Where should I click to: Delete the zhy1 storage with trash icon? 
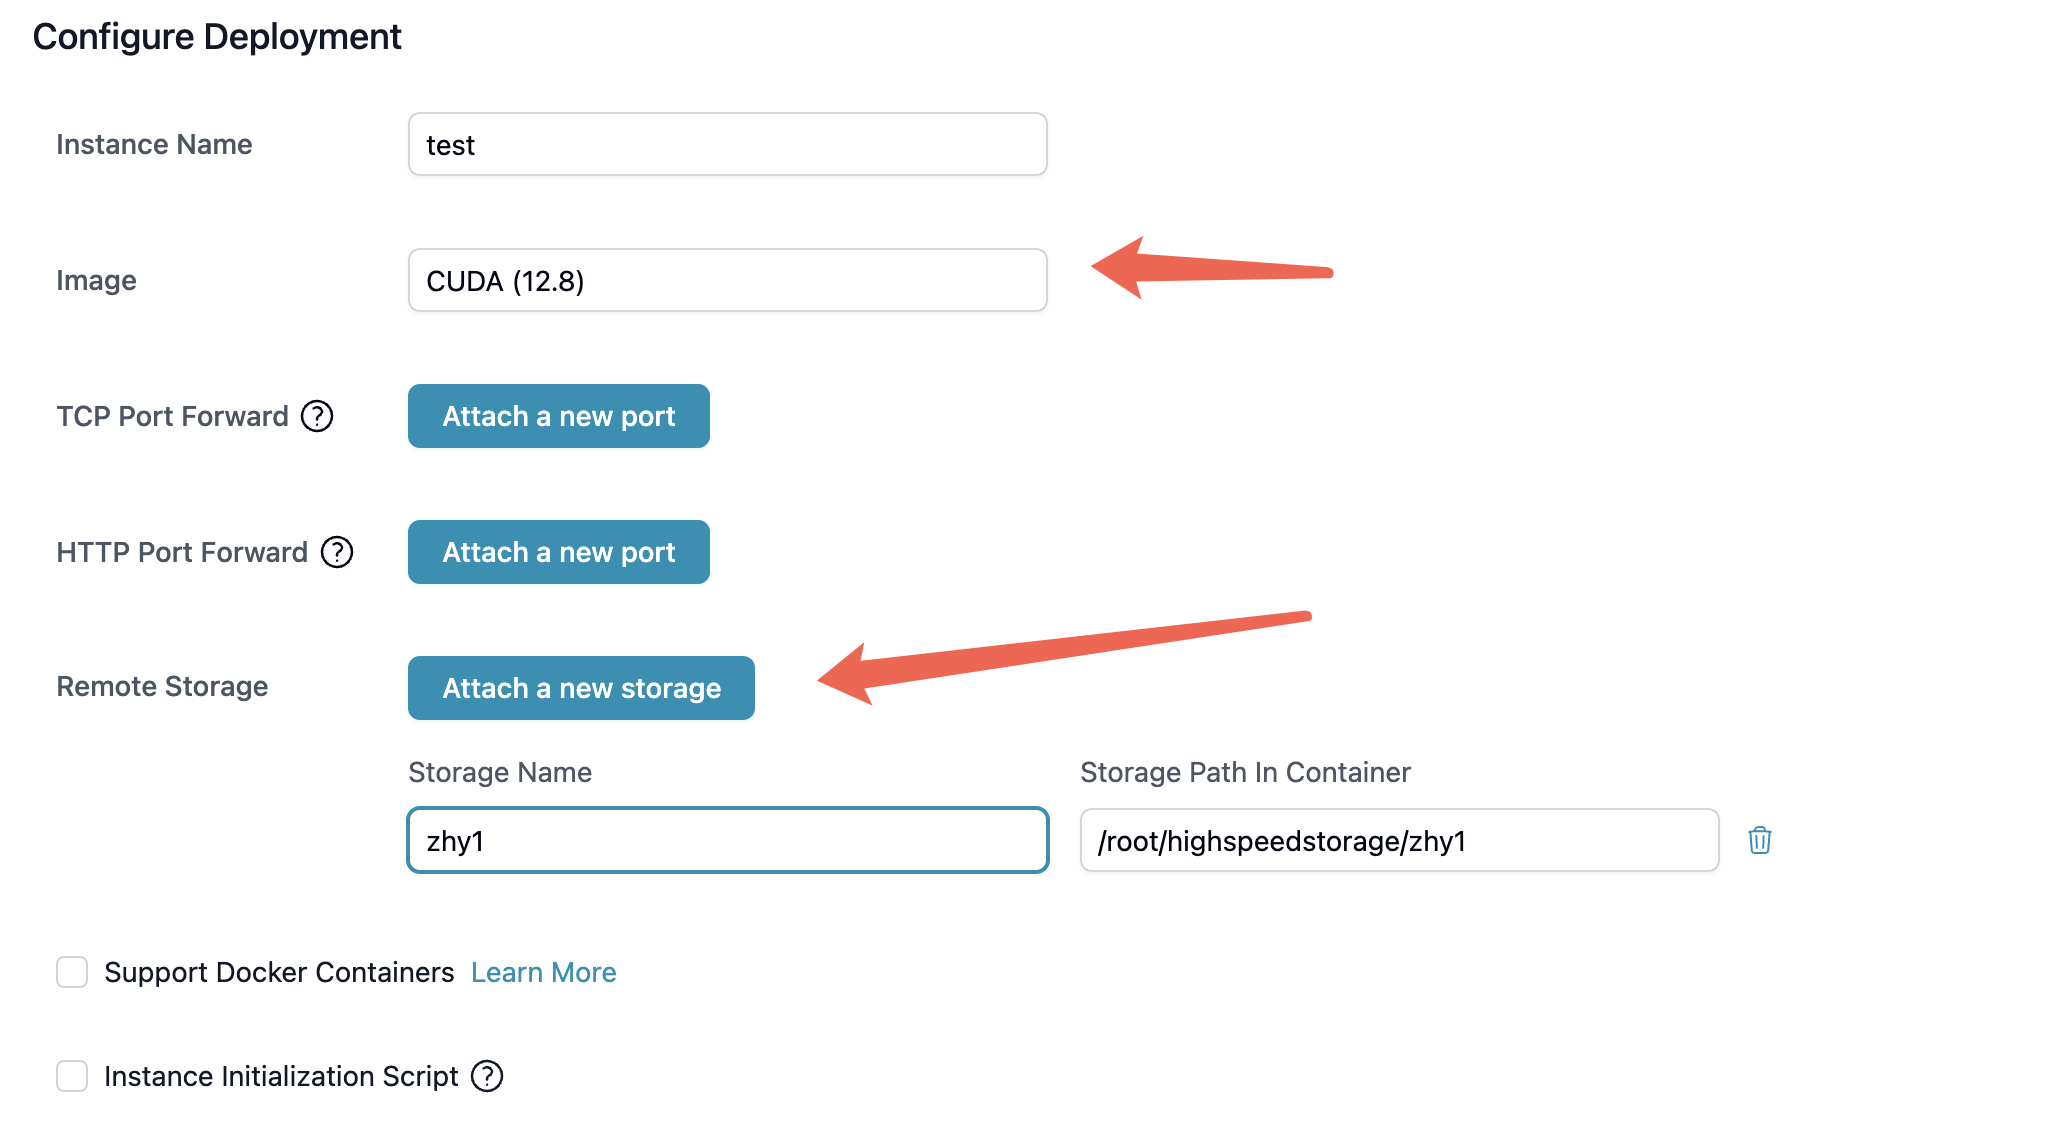click(1759, 840)
